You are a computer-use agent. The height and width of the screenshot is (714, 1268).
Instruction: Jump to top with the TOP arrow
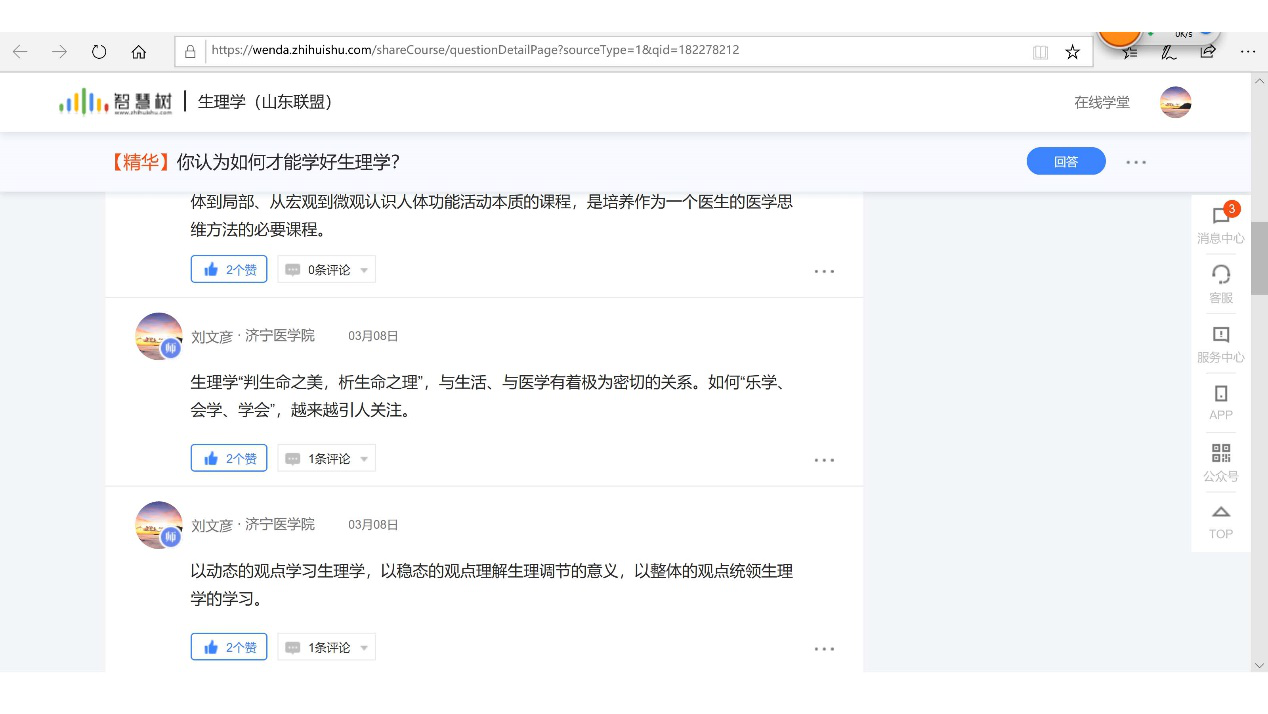[1220, 514]
